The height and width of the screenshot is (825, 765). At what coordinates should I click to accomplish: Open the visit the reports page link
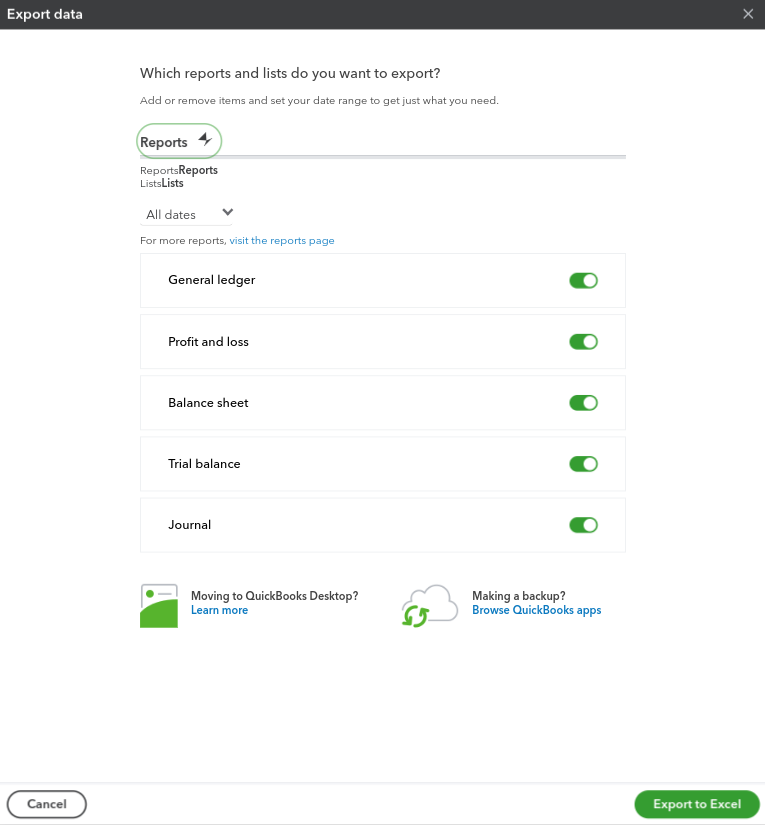(x=281, y=240)
